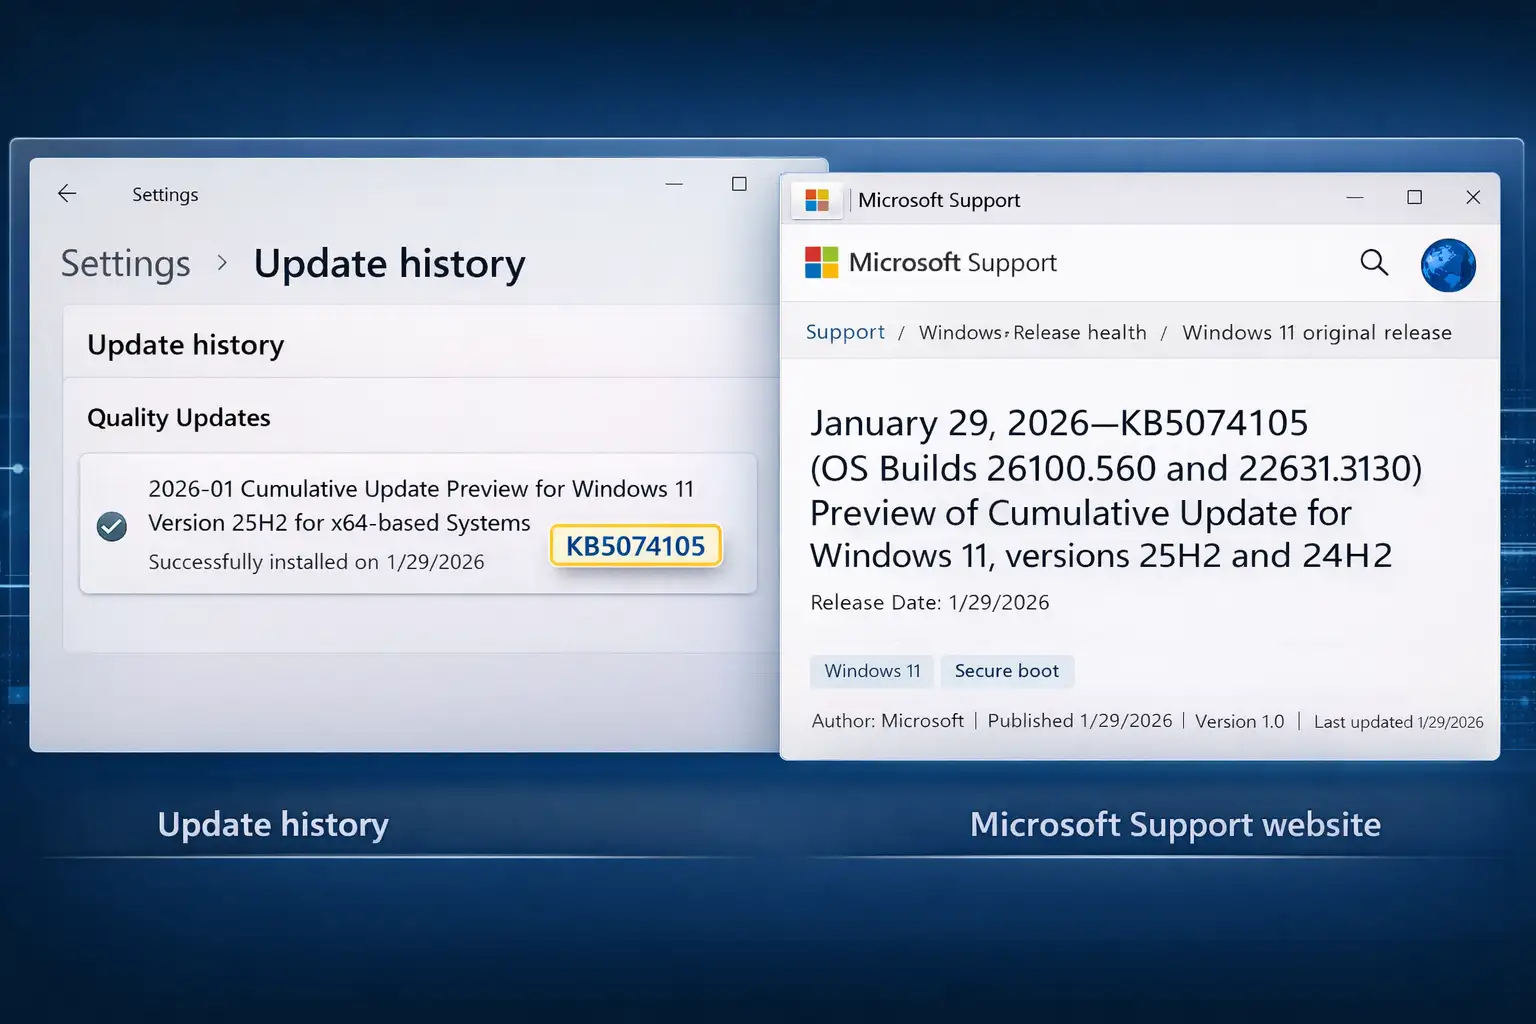Open the Windows 11 original release breadcrumb
The height and width of the screenshot is (1024, 1536).
(x=1316, y=332)
